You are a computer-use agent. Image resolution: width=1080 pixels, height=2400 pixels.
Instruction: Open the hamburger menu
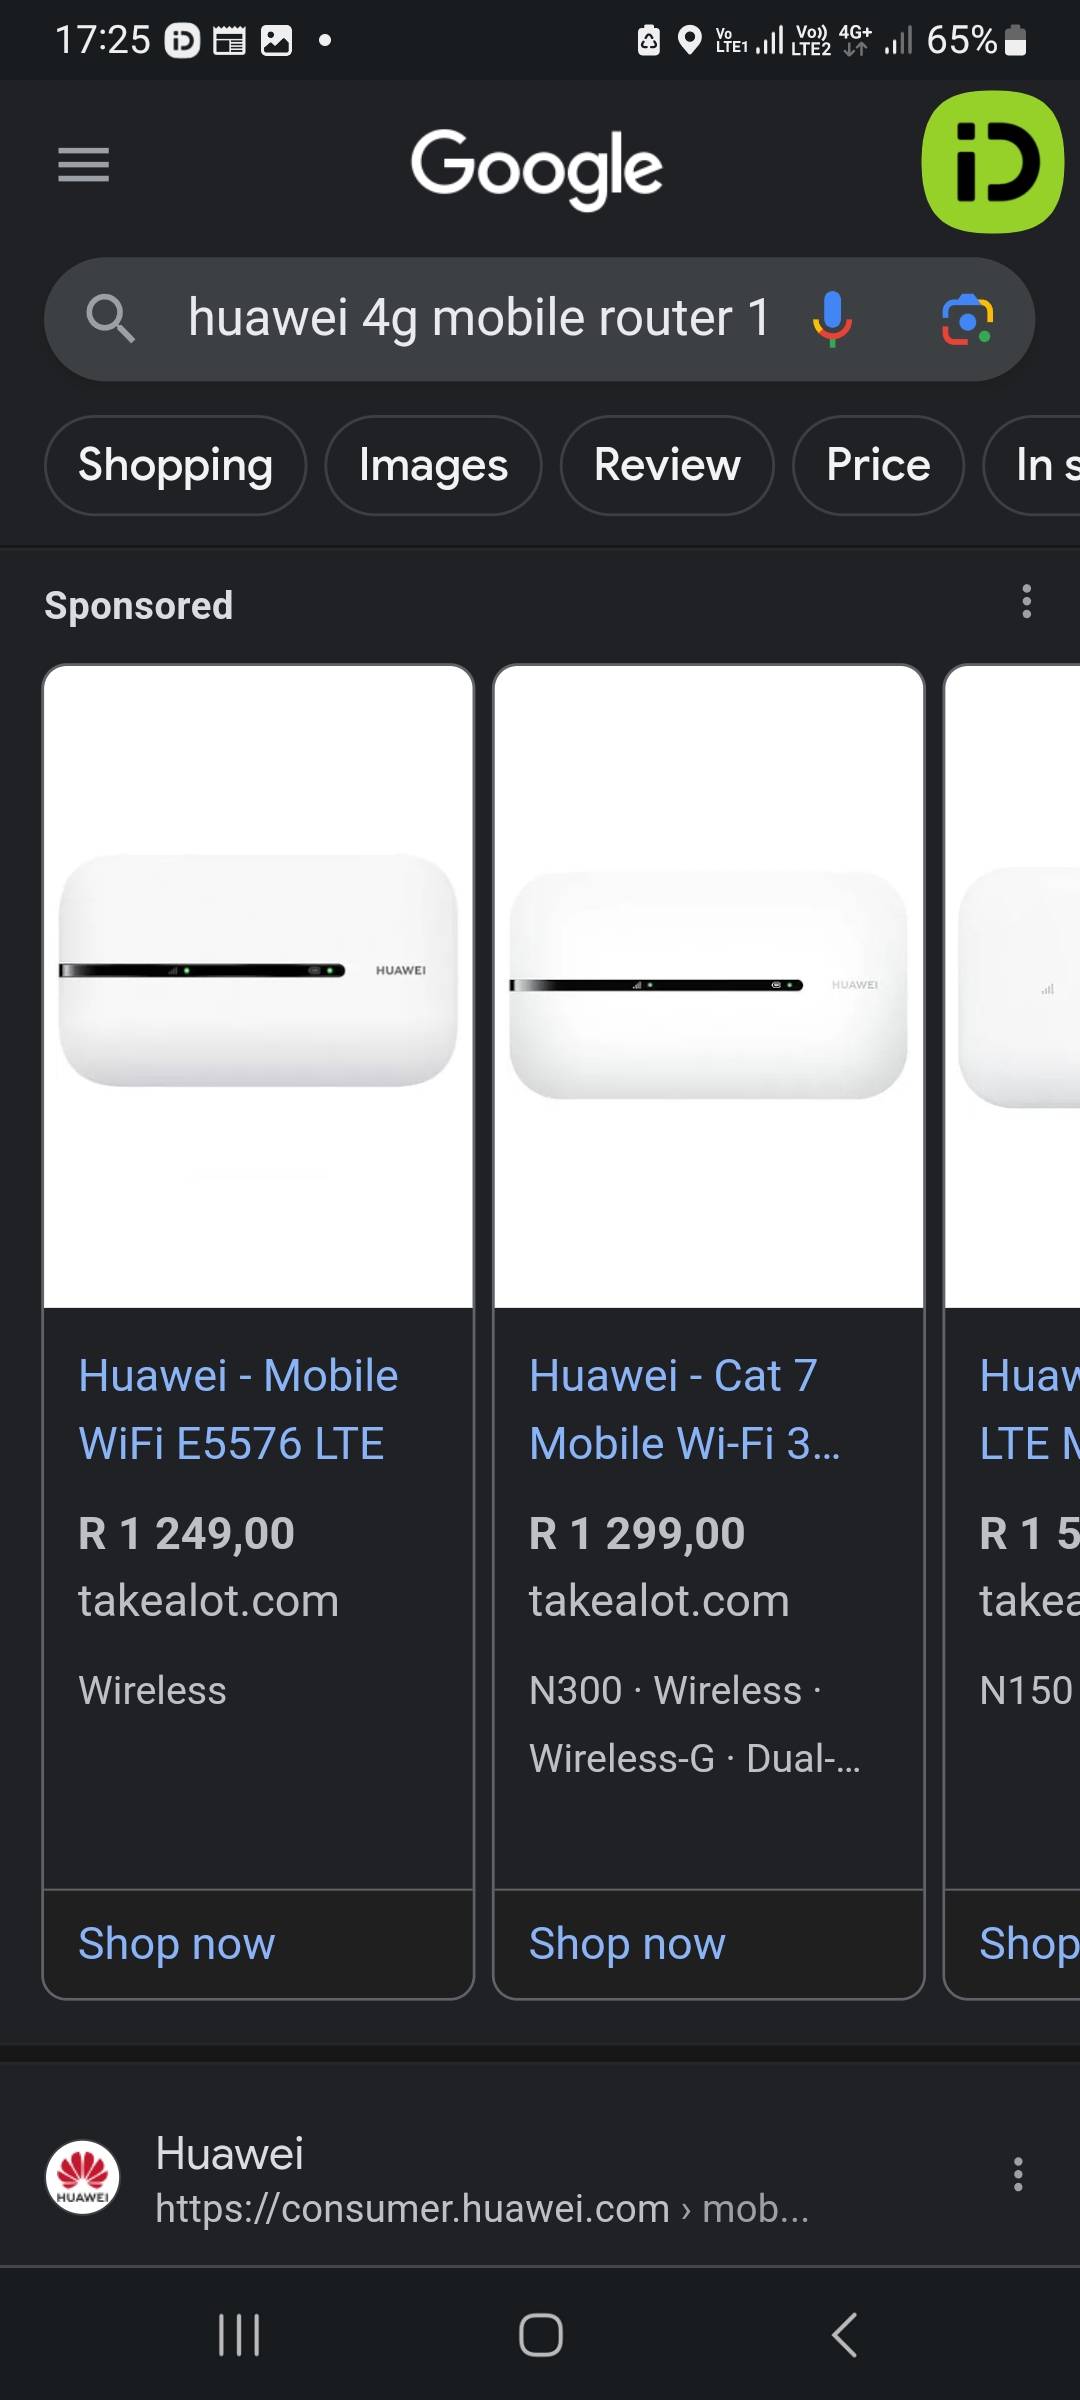pos(84,165)
